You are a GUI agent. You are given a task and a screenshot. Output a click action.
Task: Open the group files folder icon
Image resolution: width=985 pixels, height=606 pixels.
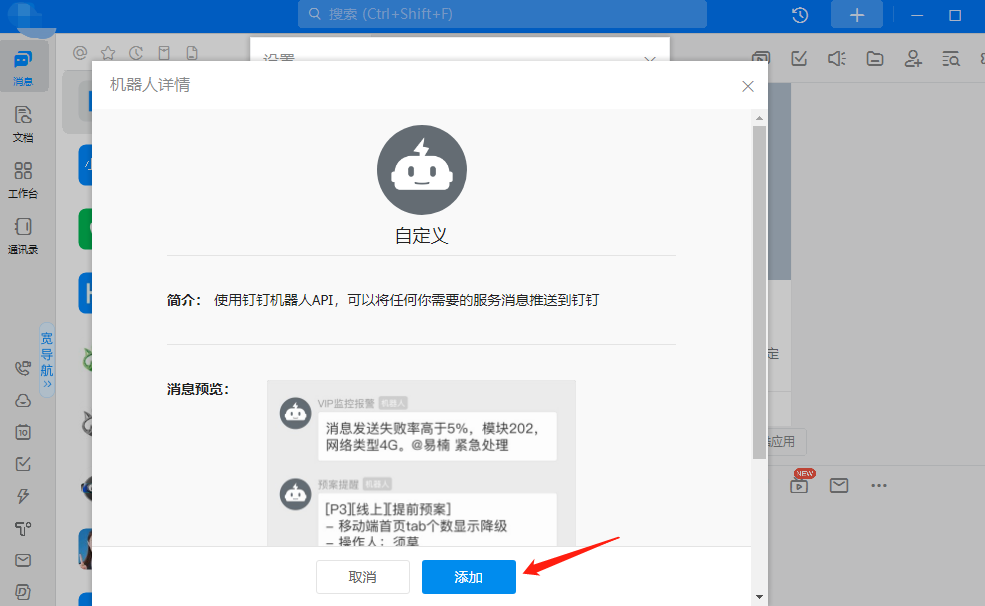pos(874,58)
